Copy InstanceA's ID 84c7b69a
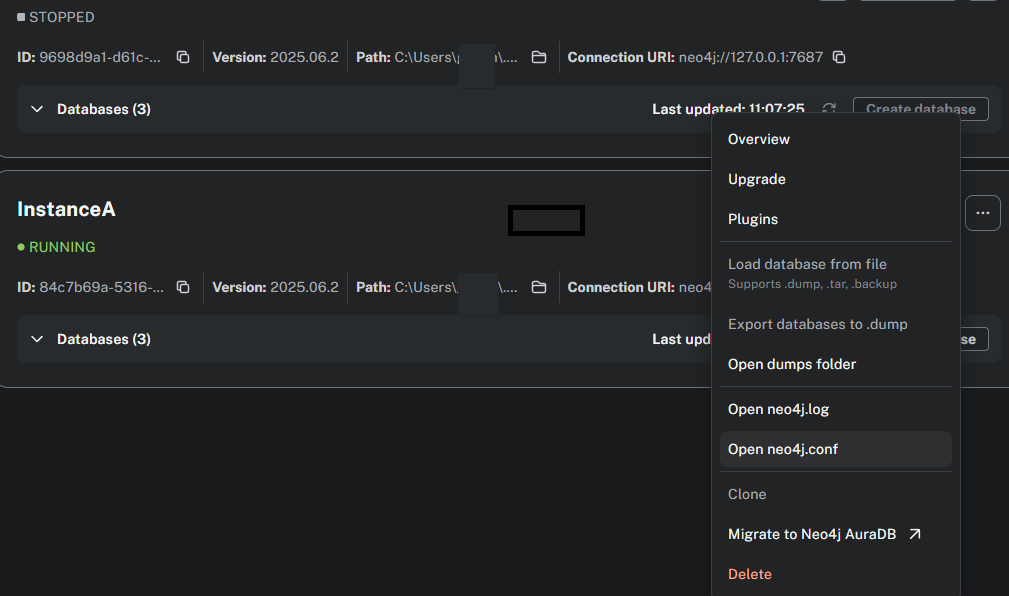This screenshot has height=596, width=1009. [x=183, y=287]
